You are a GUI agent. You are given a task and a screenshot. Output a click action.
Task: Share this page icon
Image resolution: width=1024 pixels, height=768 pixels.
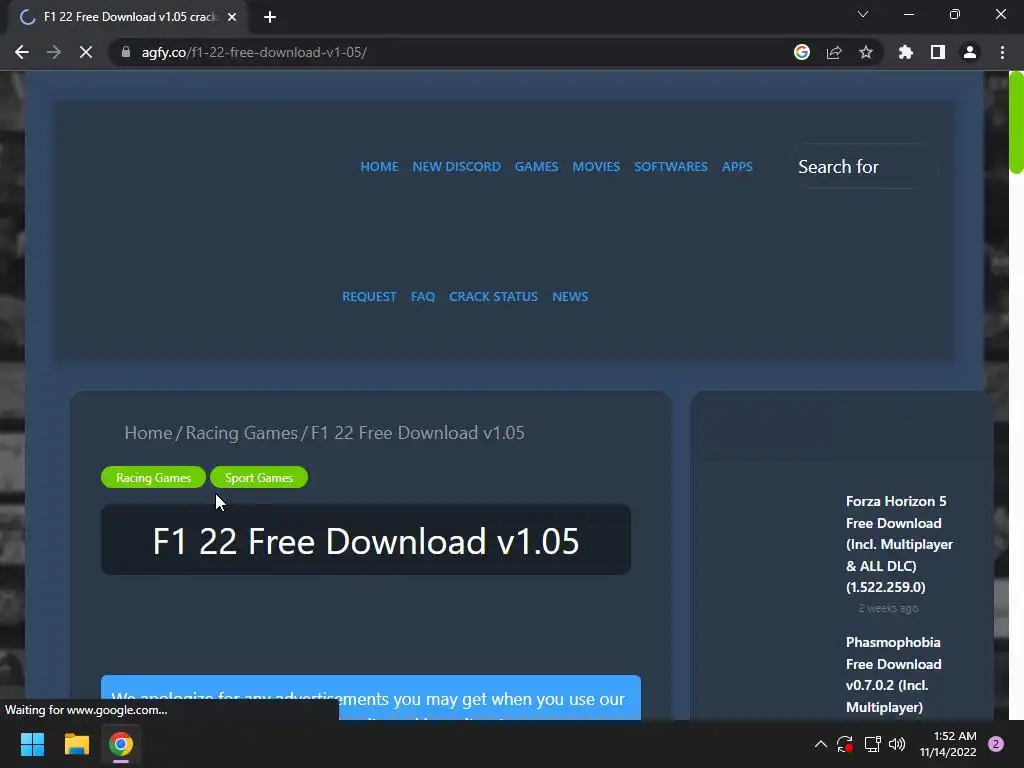[x=834, y=52]
